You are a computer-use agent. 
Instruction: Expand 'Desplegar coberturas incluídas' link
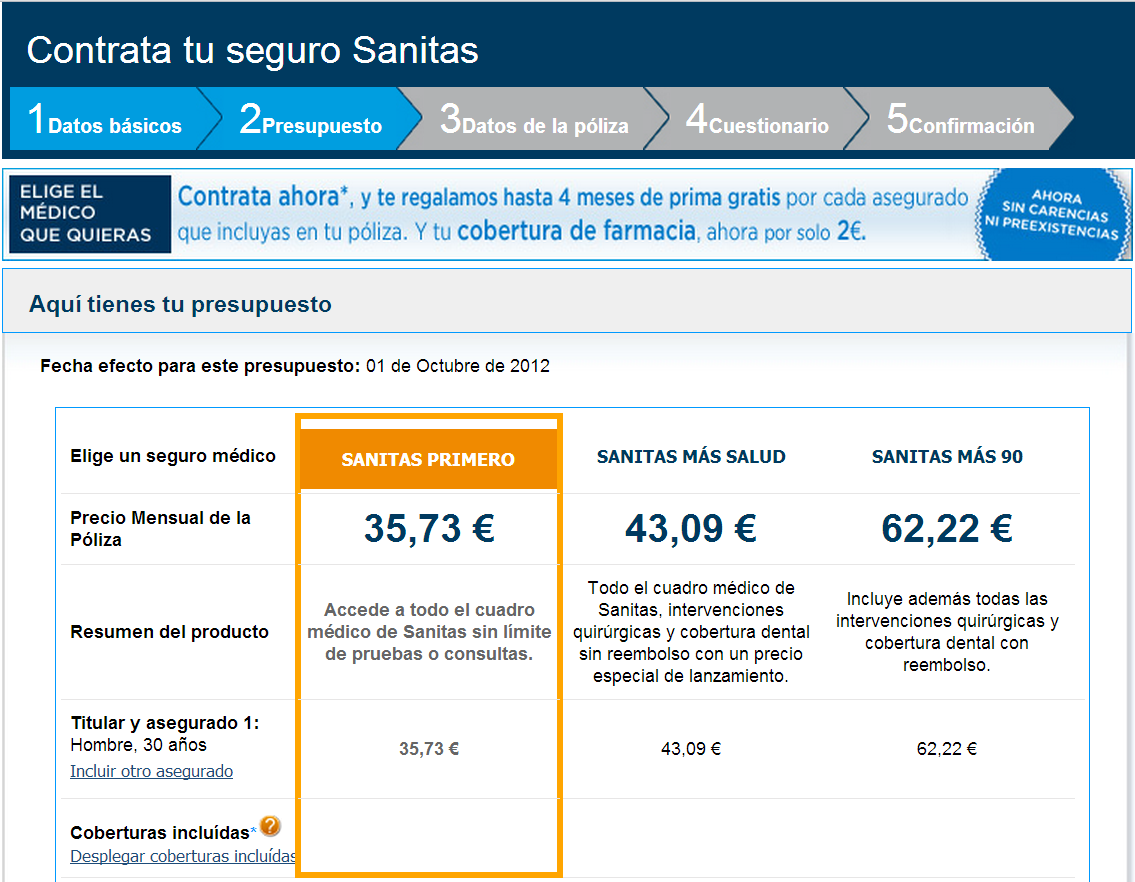click(183, 857)
